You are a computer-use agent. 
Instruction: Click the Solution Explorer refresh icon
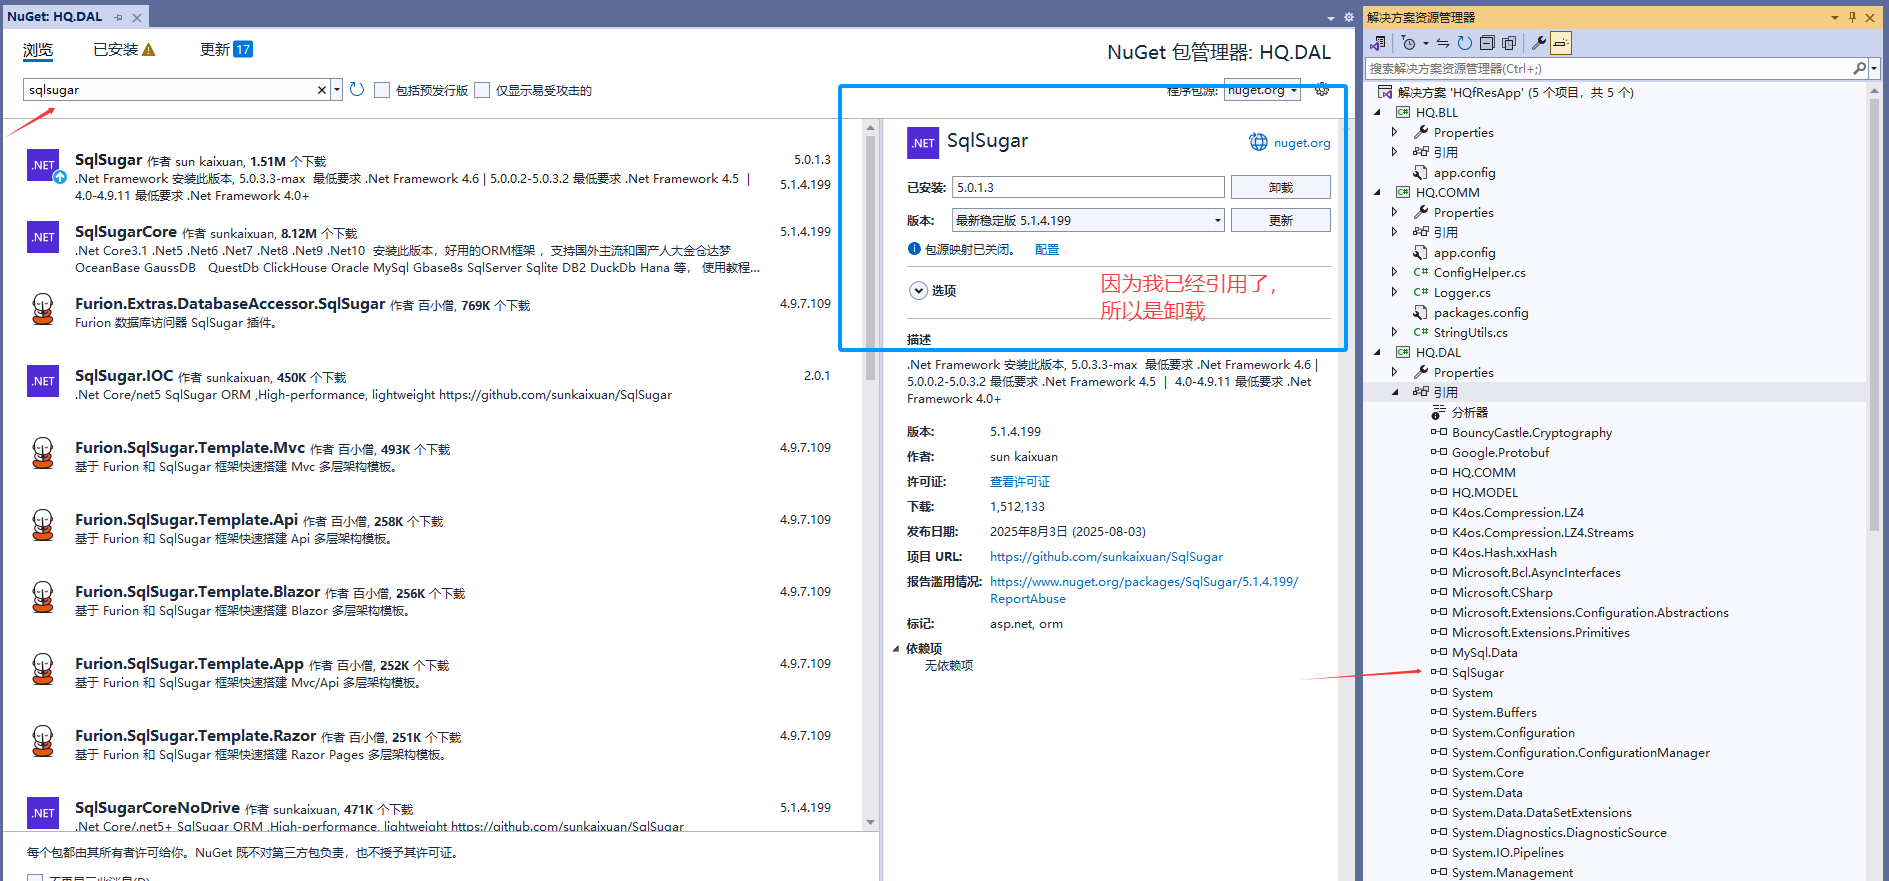(1464, 43)
